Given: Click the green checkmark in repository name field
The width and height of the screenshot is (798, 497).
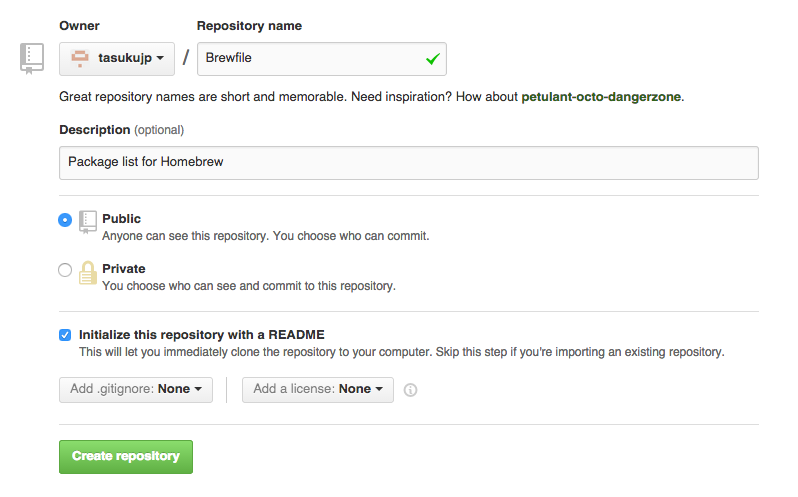Looking at the screenshot, I should pyautogui.click(x=433, y=59).
